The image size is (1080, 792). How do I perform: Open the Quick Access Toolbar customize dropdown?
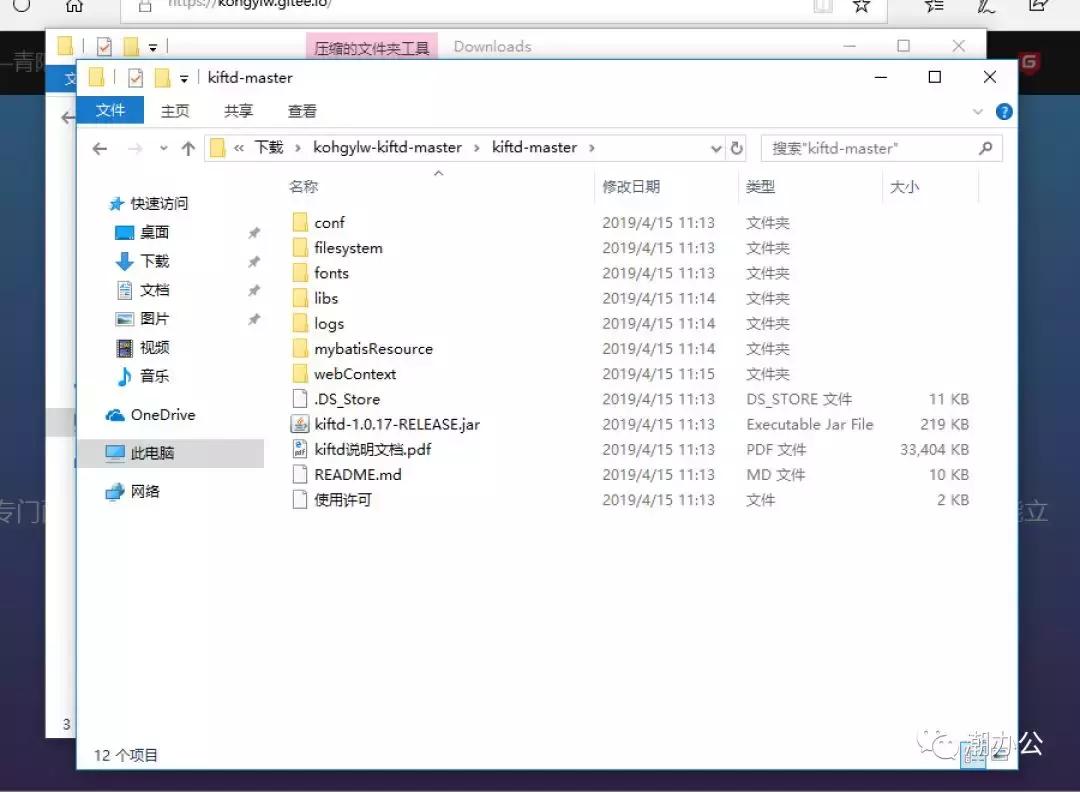pos(184,77)
